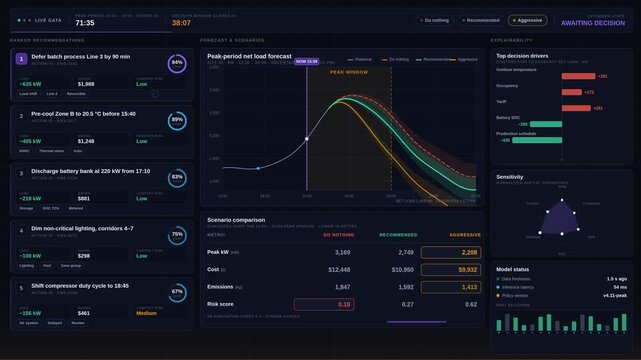Click the 0.62 Risk score value
This screenshot has height=360, width=641.
tap(471, 304)
